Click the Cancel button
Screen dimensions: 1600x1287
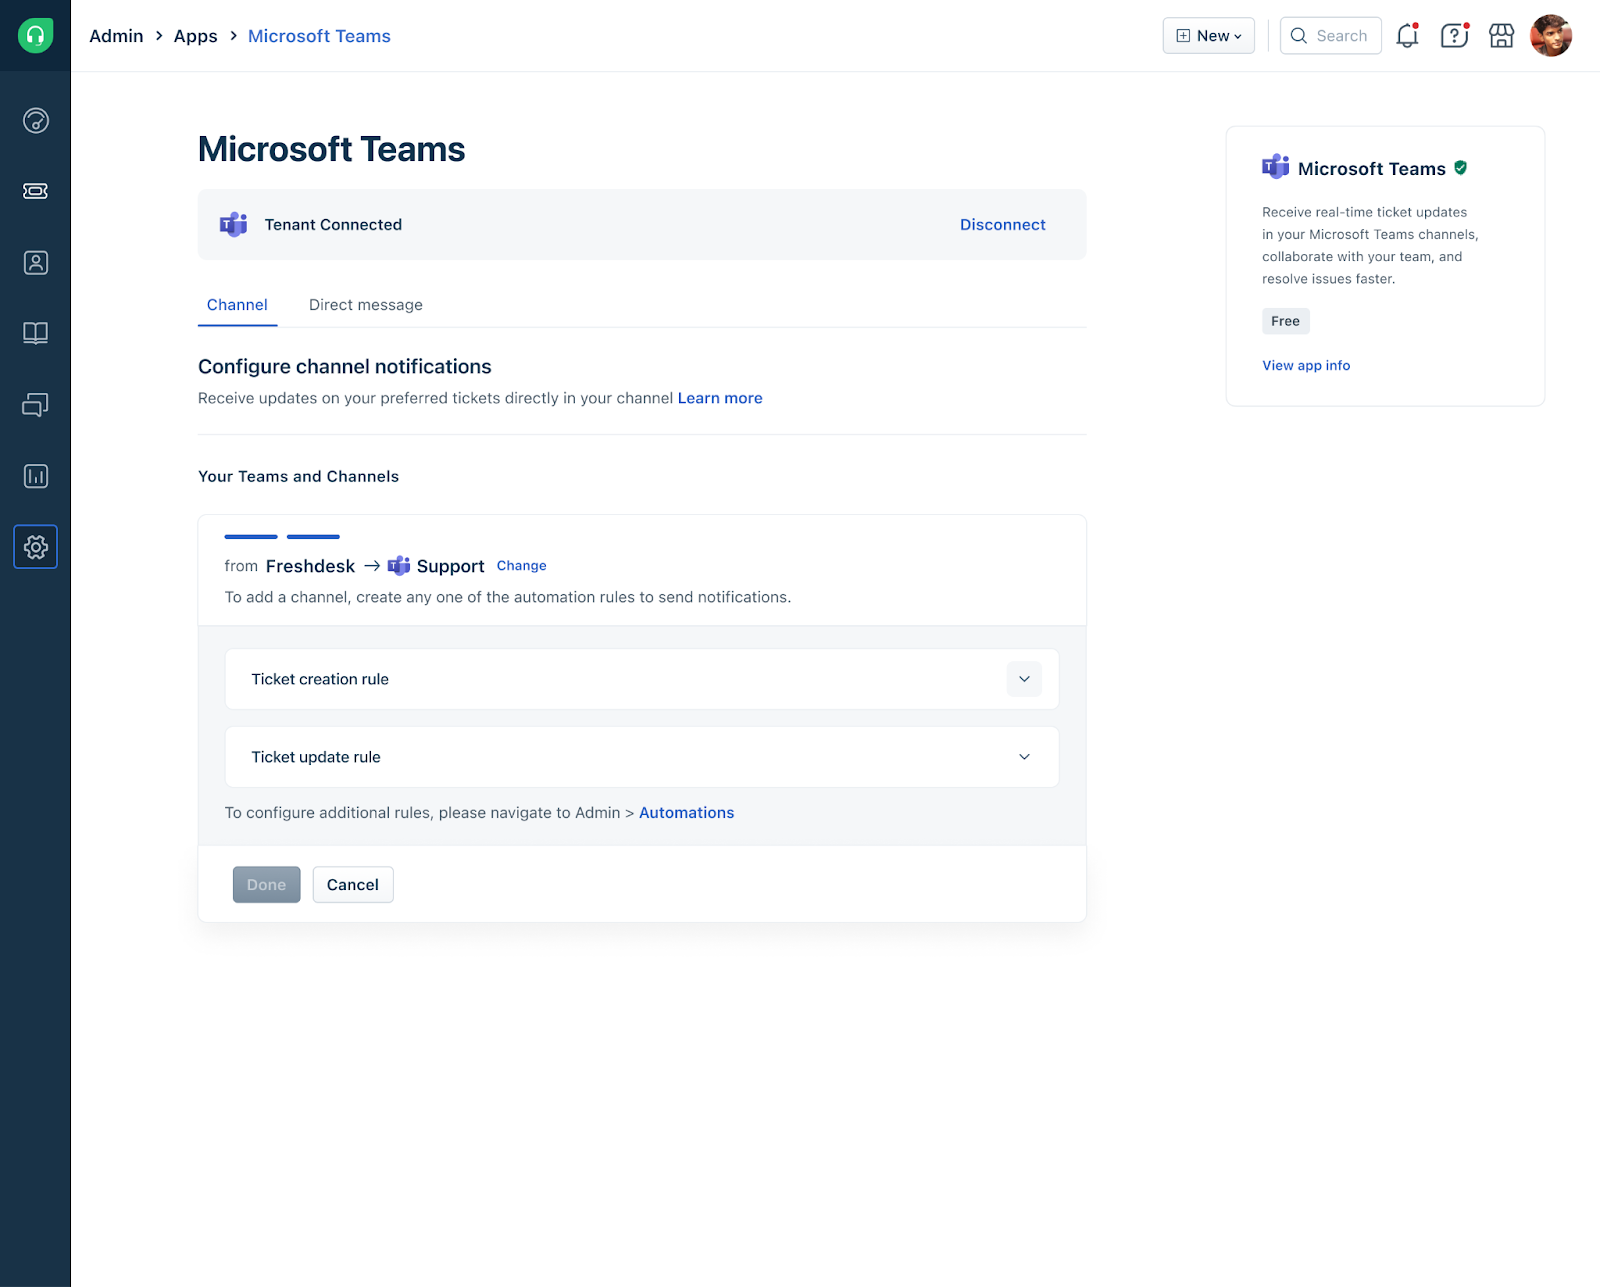click(x=353, y=885)
